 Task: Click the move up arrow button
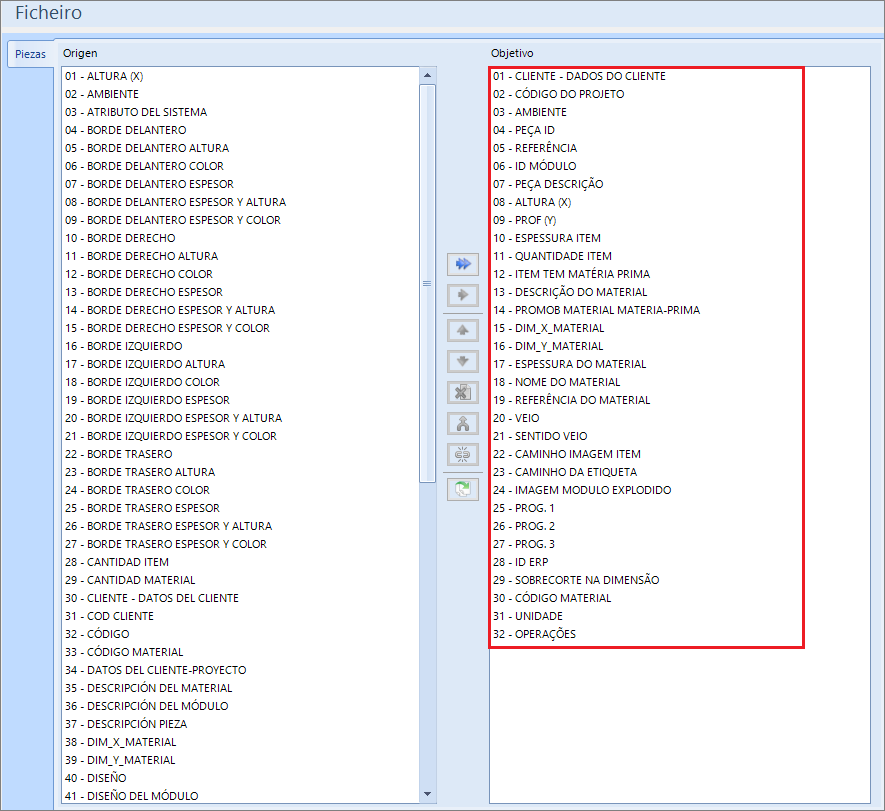[x=463, y=330]
